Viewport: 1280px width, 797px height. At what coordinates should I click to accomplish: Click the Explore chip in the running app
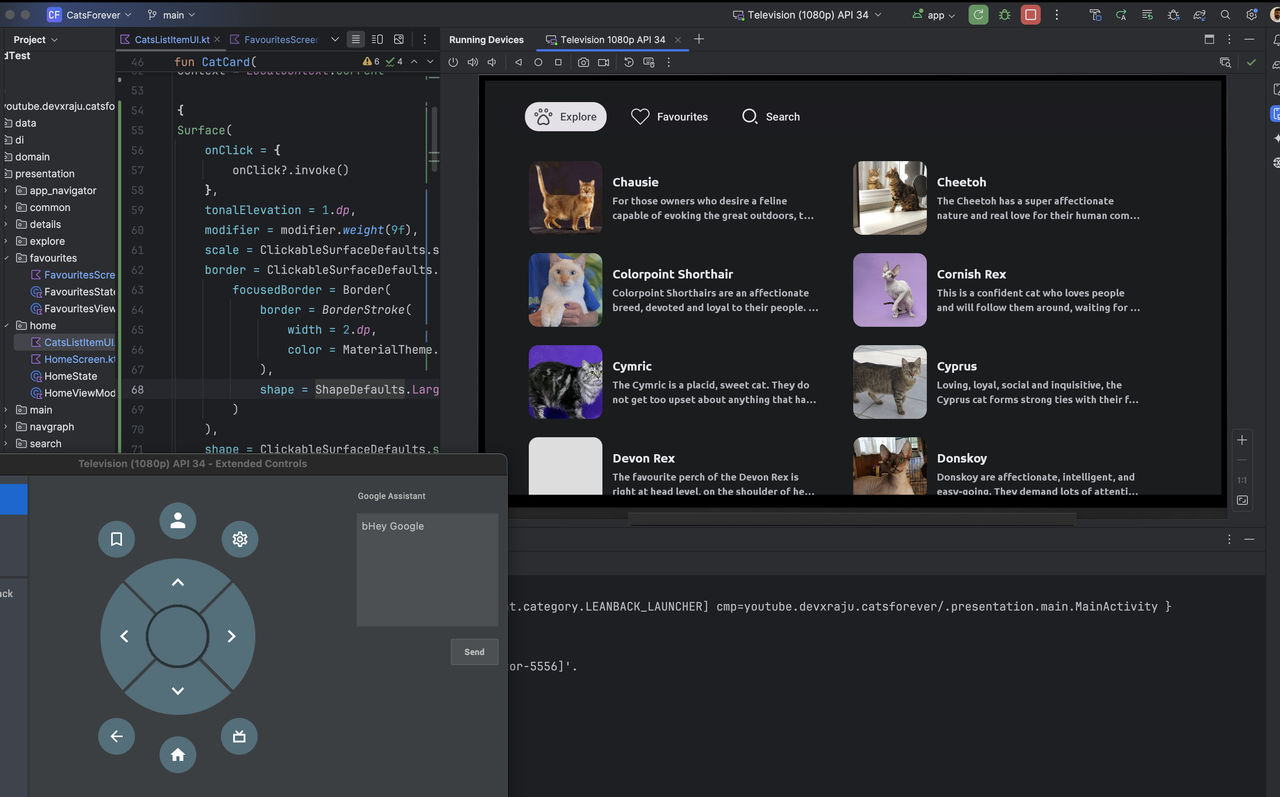click(x=565, y=116)
